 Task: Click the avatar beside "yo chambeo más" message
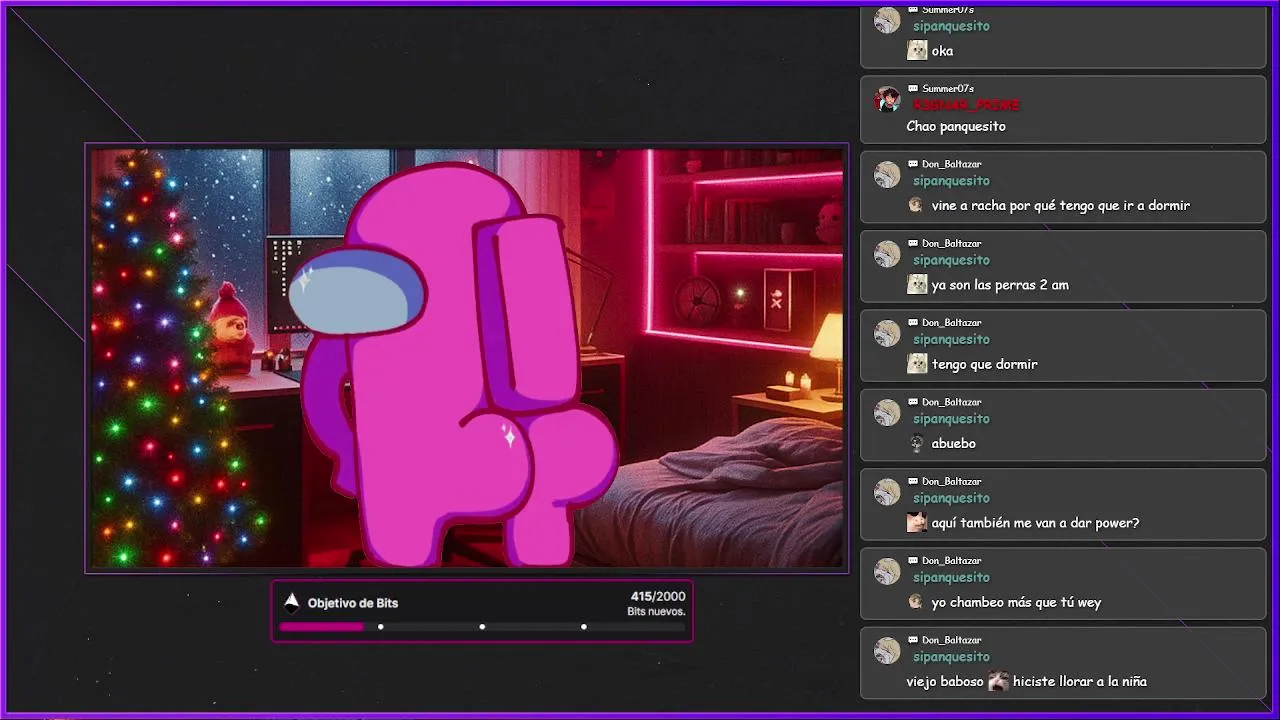[x=887, y=571]
